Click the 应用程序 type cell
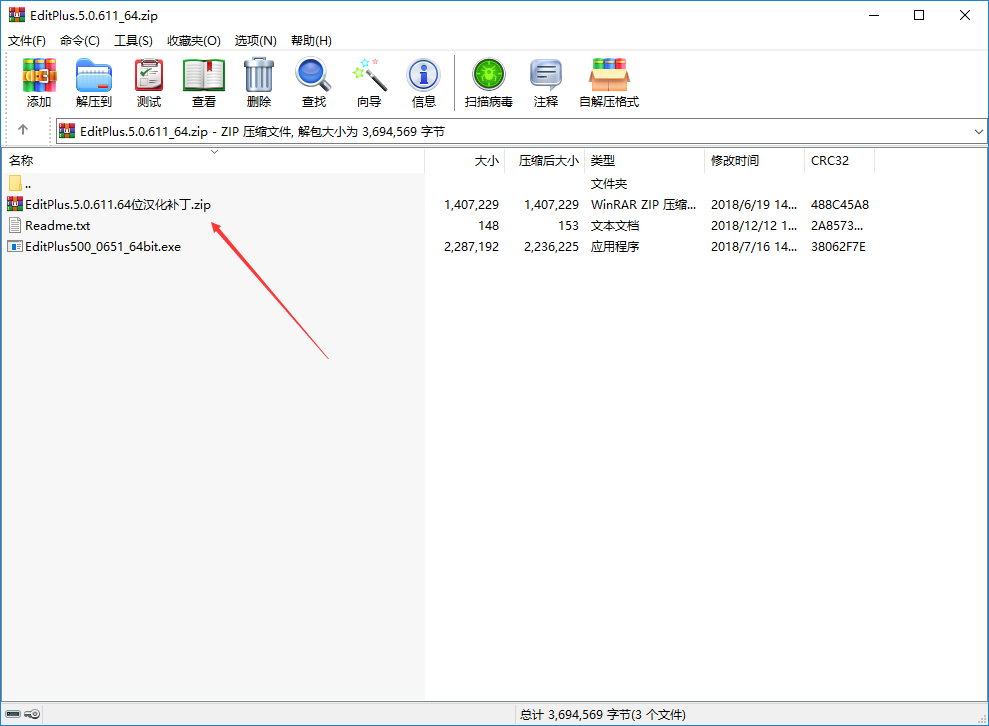 tap(615, 247)
